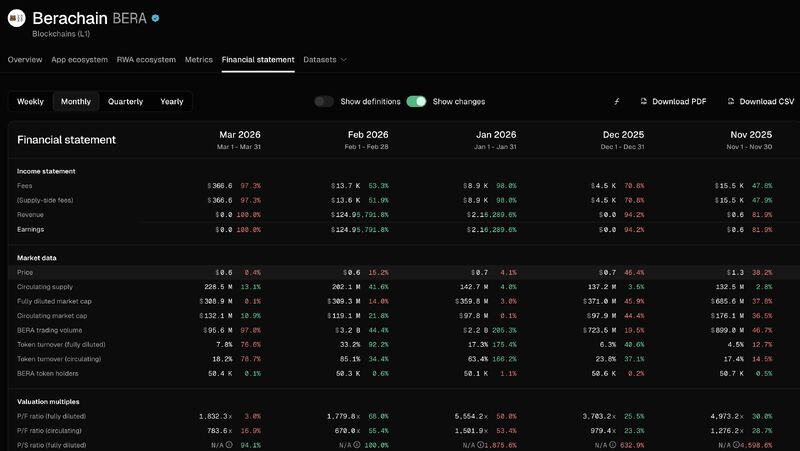The image size is (800, 451).
Task: Click the P/S ratio (fully diluted) label
Action: click(x=52, y=445)
